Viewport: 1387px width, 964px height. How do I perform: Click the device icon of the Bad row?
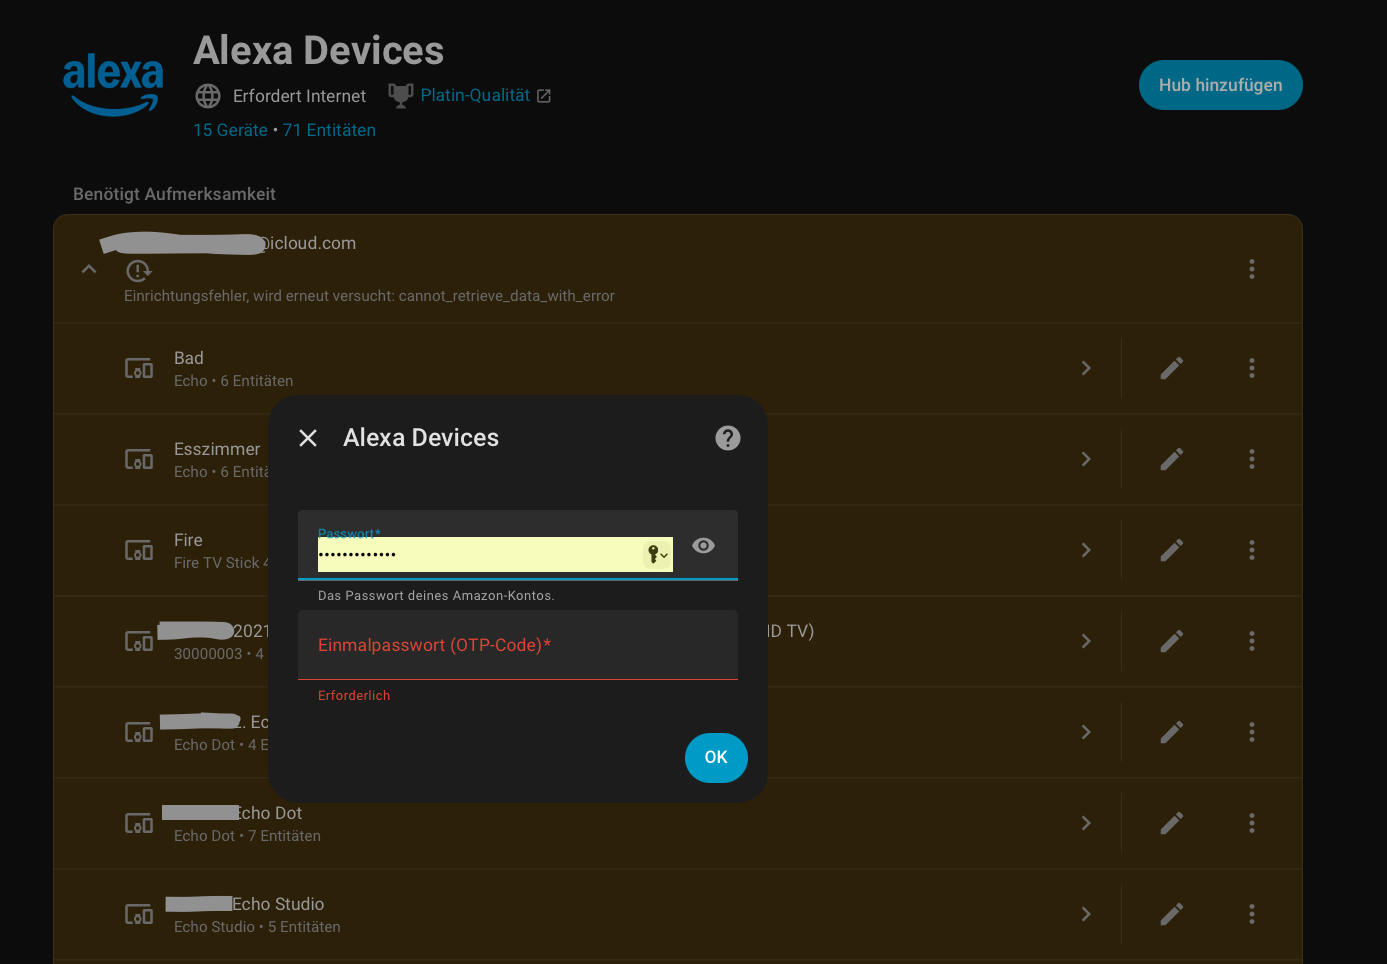click(139, 369)
